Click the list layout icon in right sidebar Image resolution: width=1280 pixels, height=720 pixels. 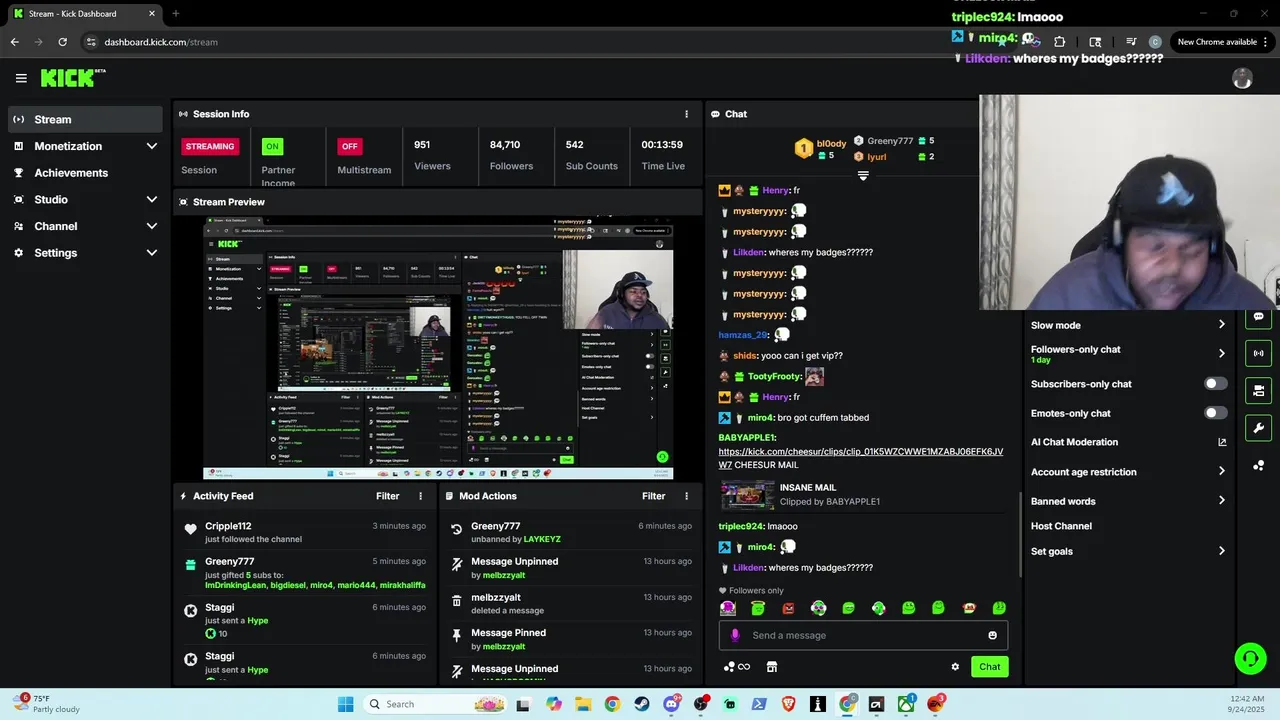pos(1258,390)
